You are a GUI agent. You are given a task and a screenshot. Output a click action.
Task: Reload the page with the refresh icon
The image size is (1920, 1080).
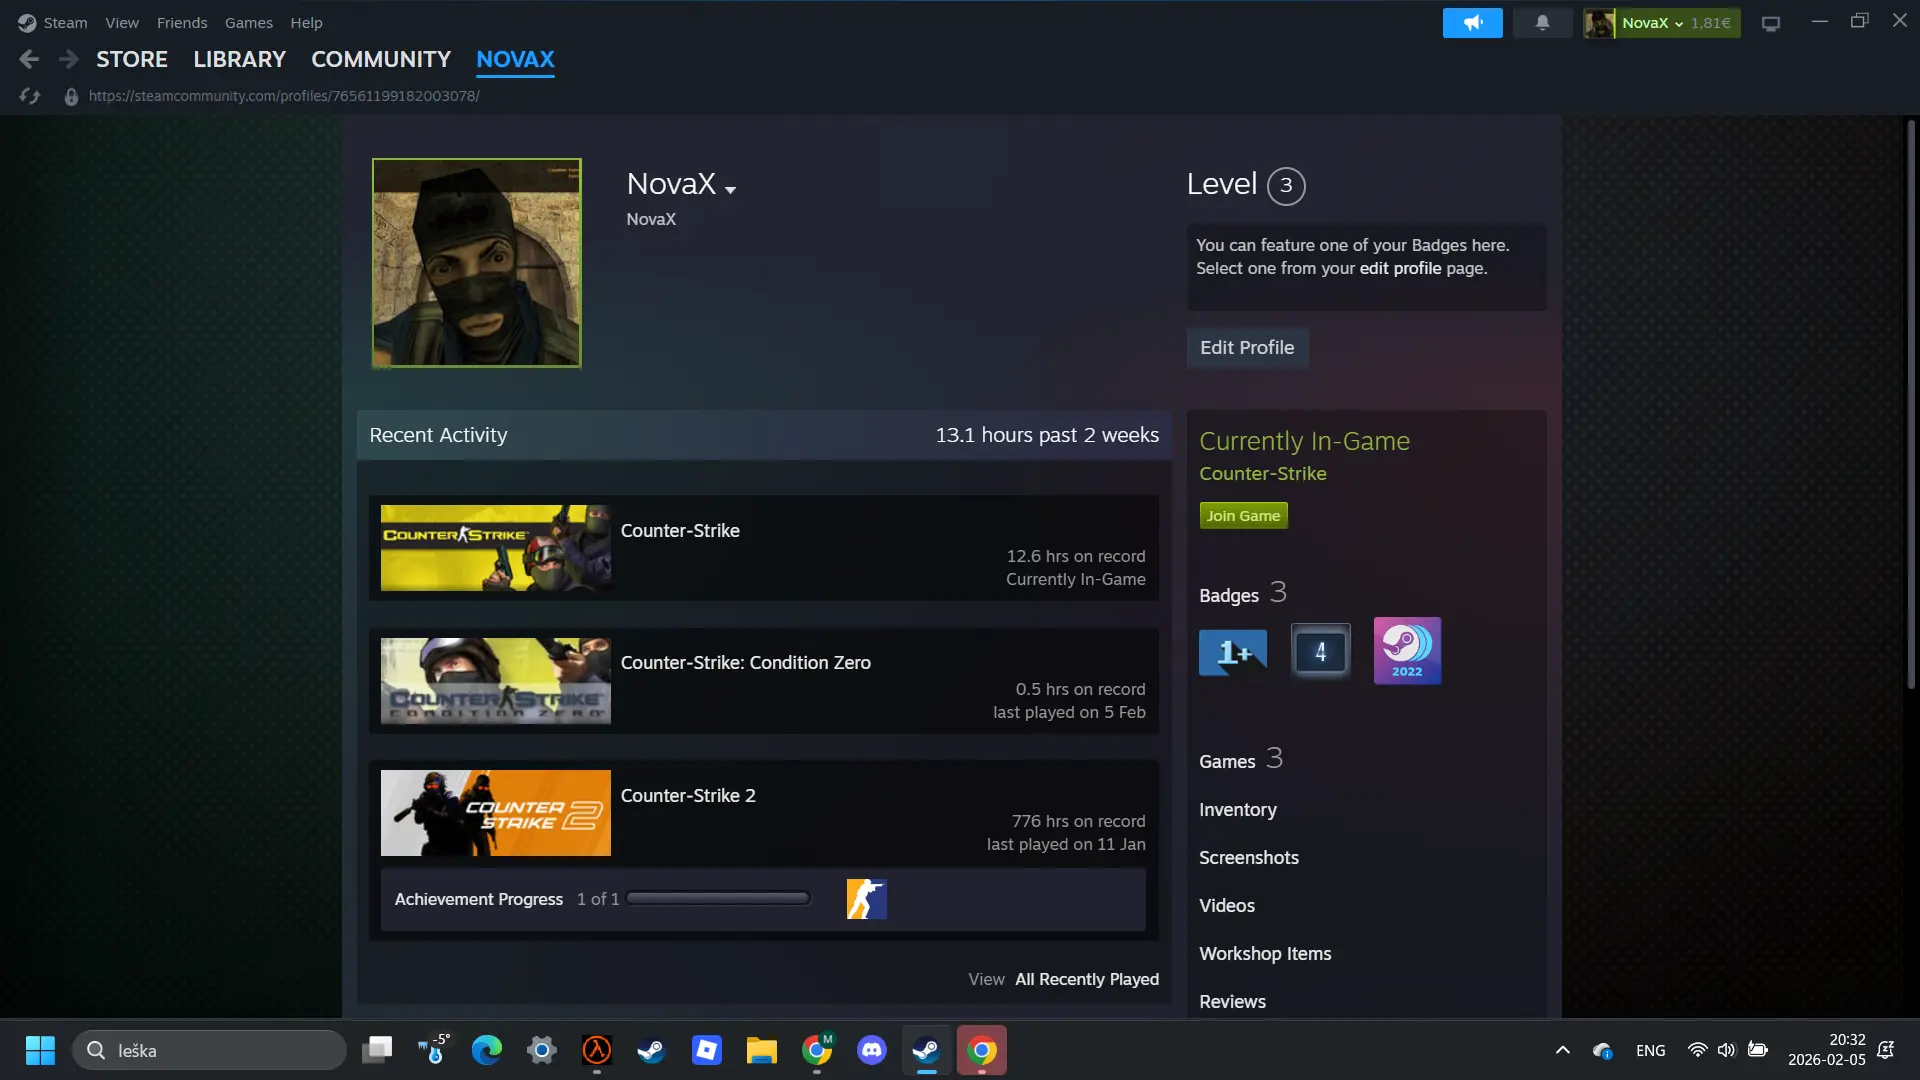29,96
